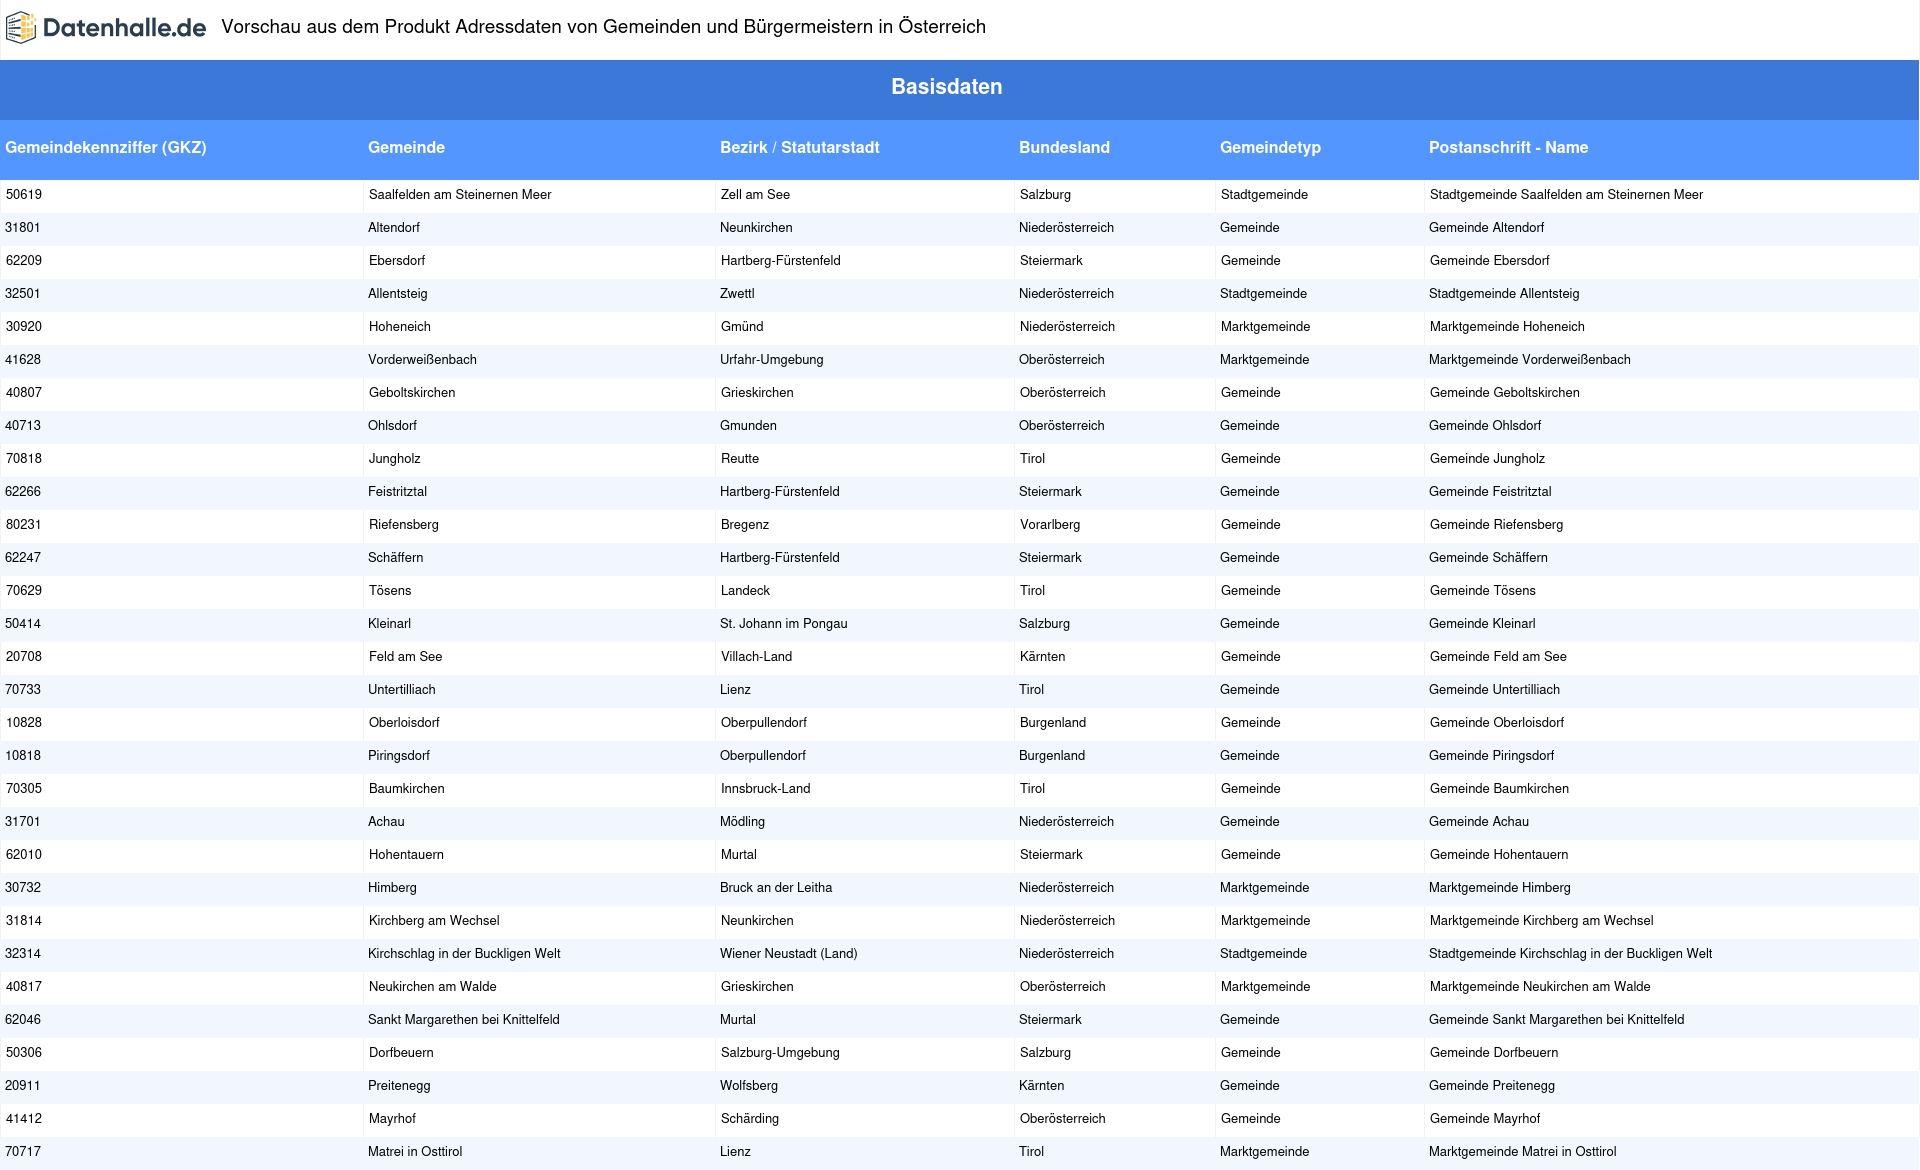Click Gemeinde Piringsdorf postal name cell
This screenshot has height=1170, width=1920.
tap(1671, 756)
